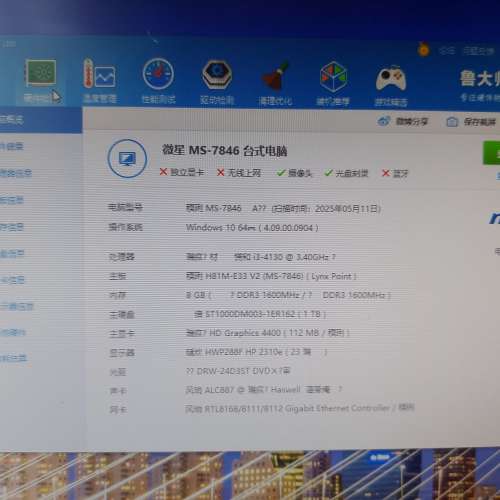Click the camera icon beside 保存截屏

(452, 122)
